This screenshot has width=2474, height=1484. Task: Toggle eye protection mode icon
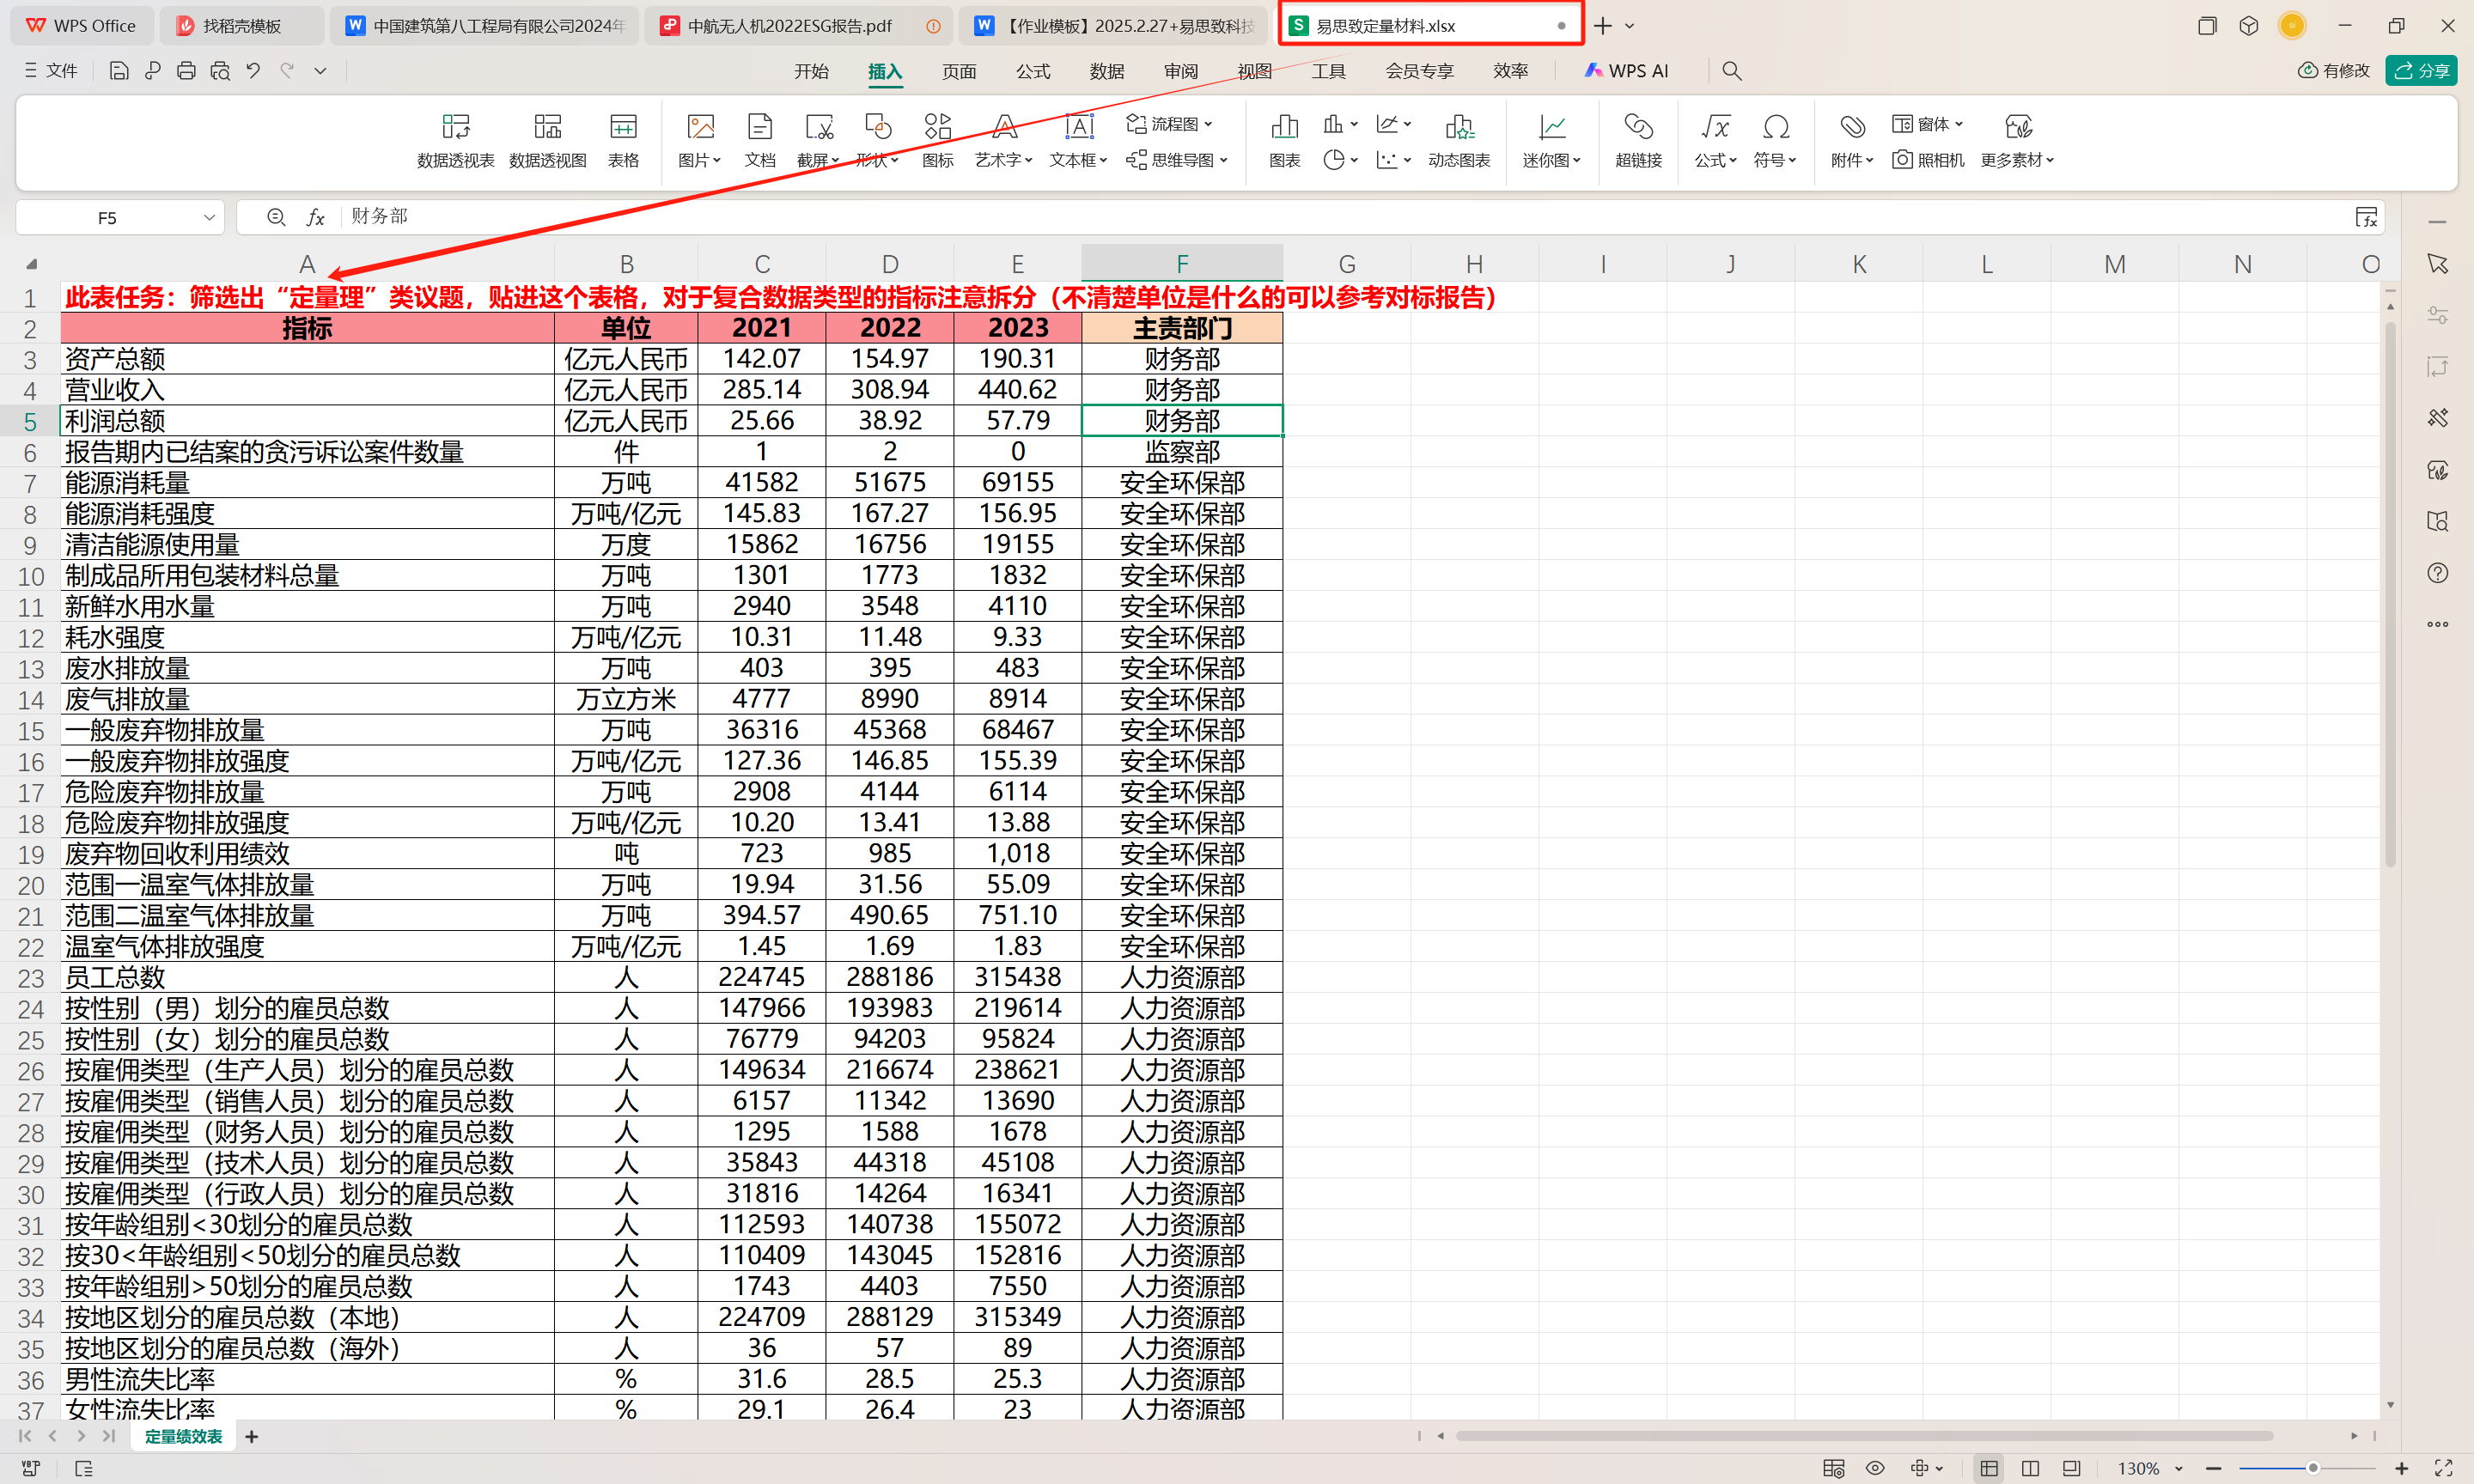(1875, 1468)
